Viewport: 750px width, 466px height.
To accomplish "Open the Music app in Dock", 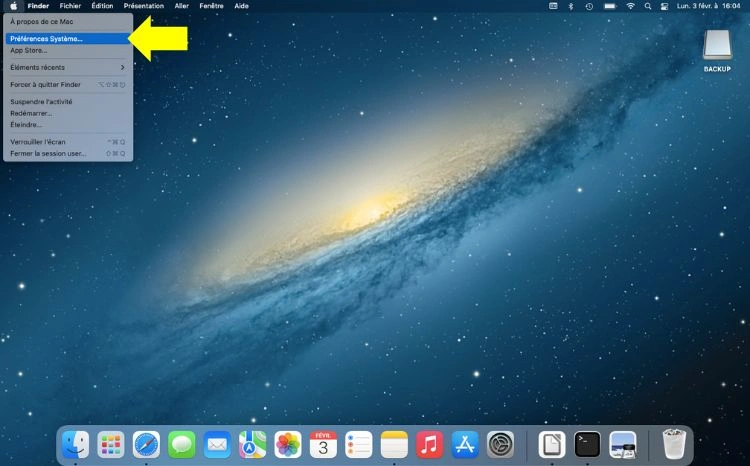I will [429, 444].
